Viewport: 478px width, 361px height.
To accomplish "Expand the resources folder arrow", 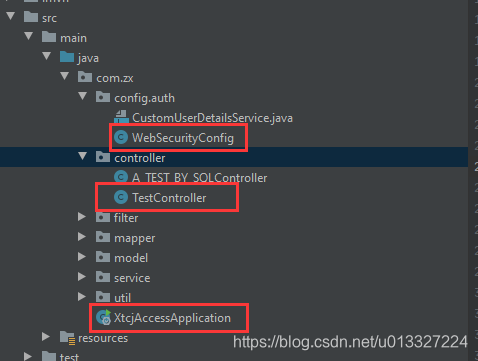I will (x=46, y=337).
